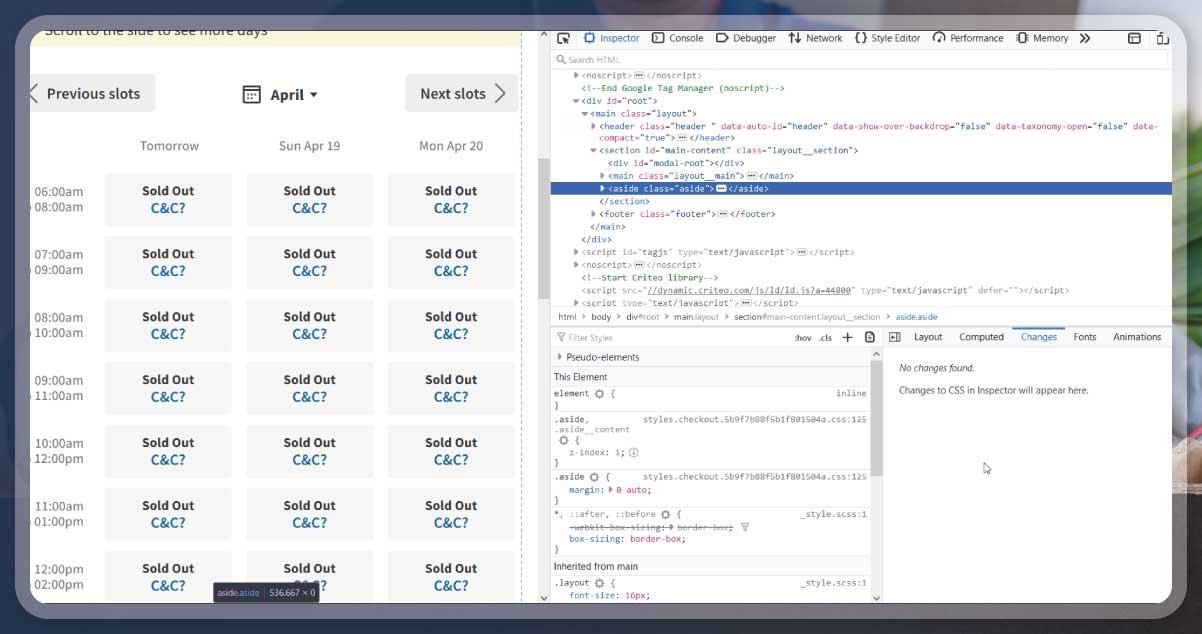
Task: Toggle print media simulation icon
Action: pyautogui.click(x=869, y=338)
